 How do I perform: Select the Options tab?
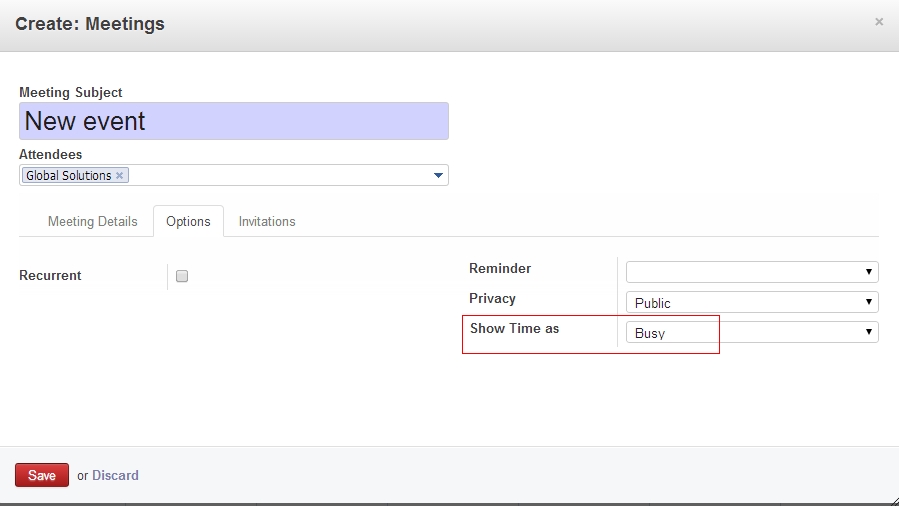(188, 221)
